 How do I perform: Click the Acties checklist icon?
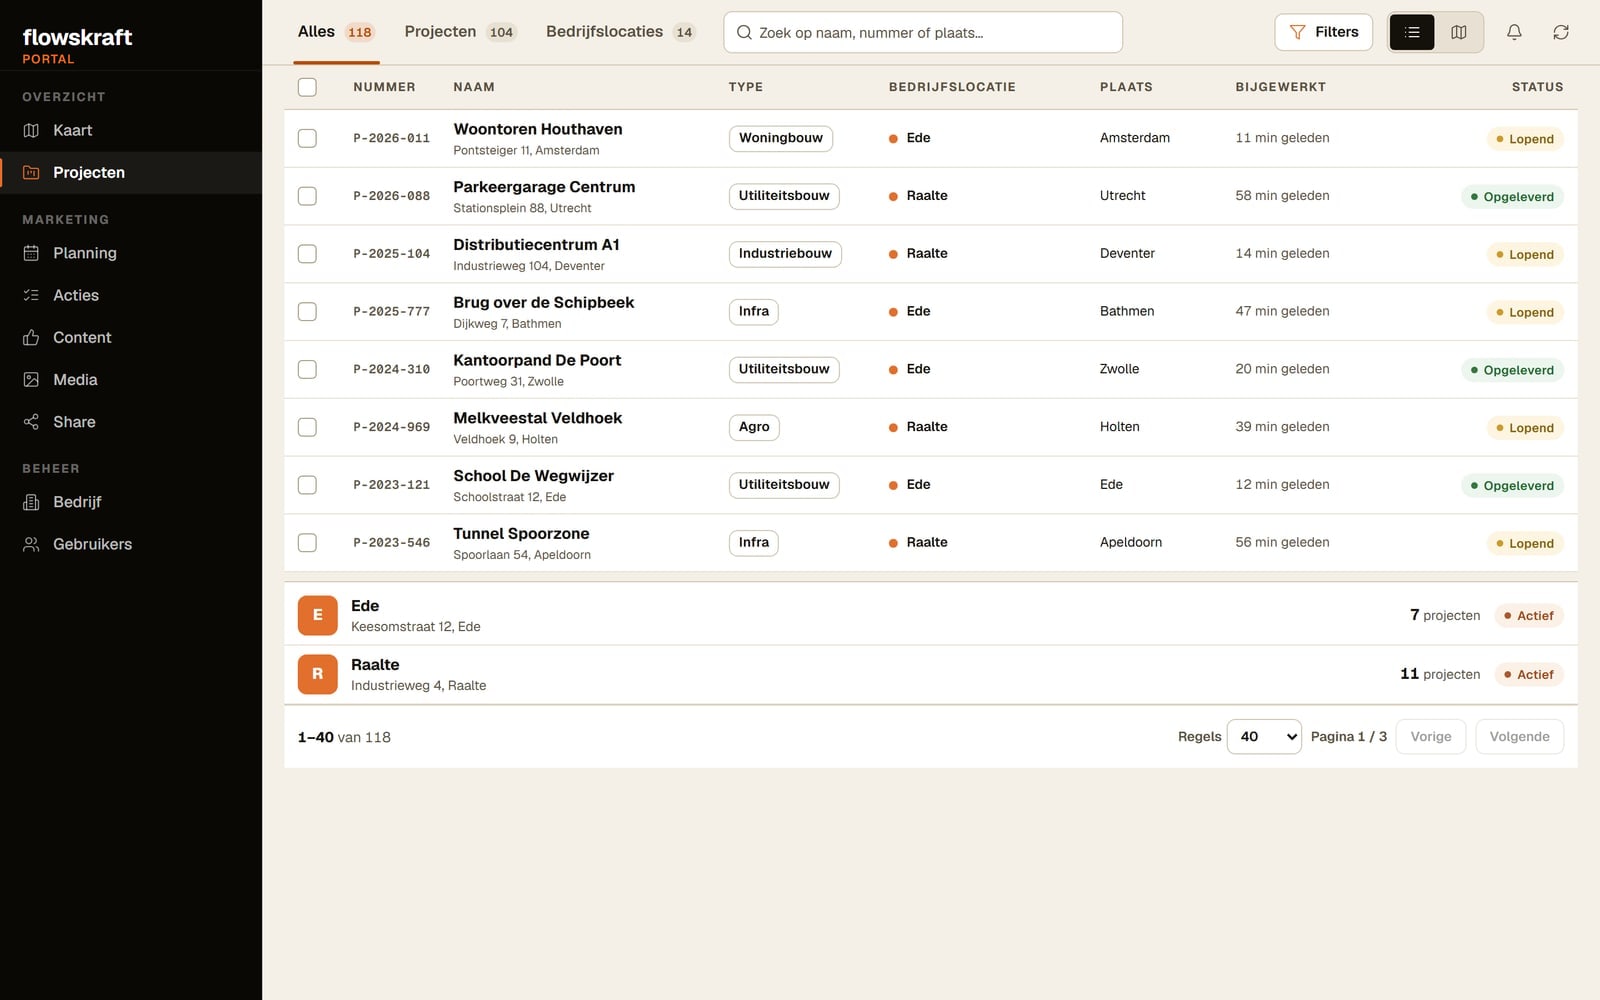[31, 295]
